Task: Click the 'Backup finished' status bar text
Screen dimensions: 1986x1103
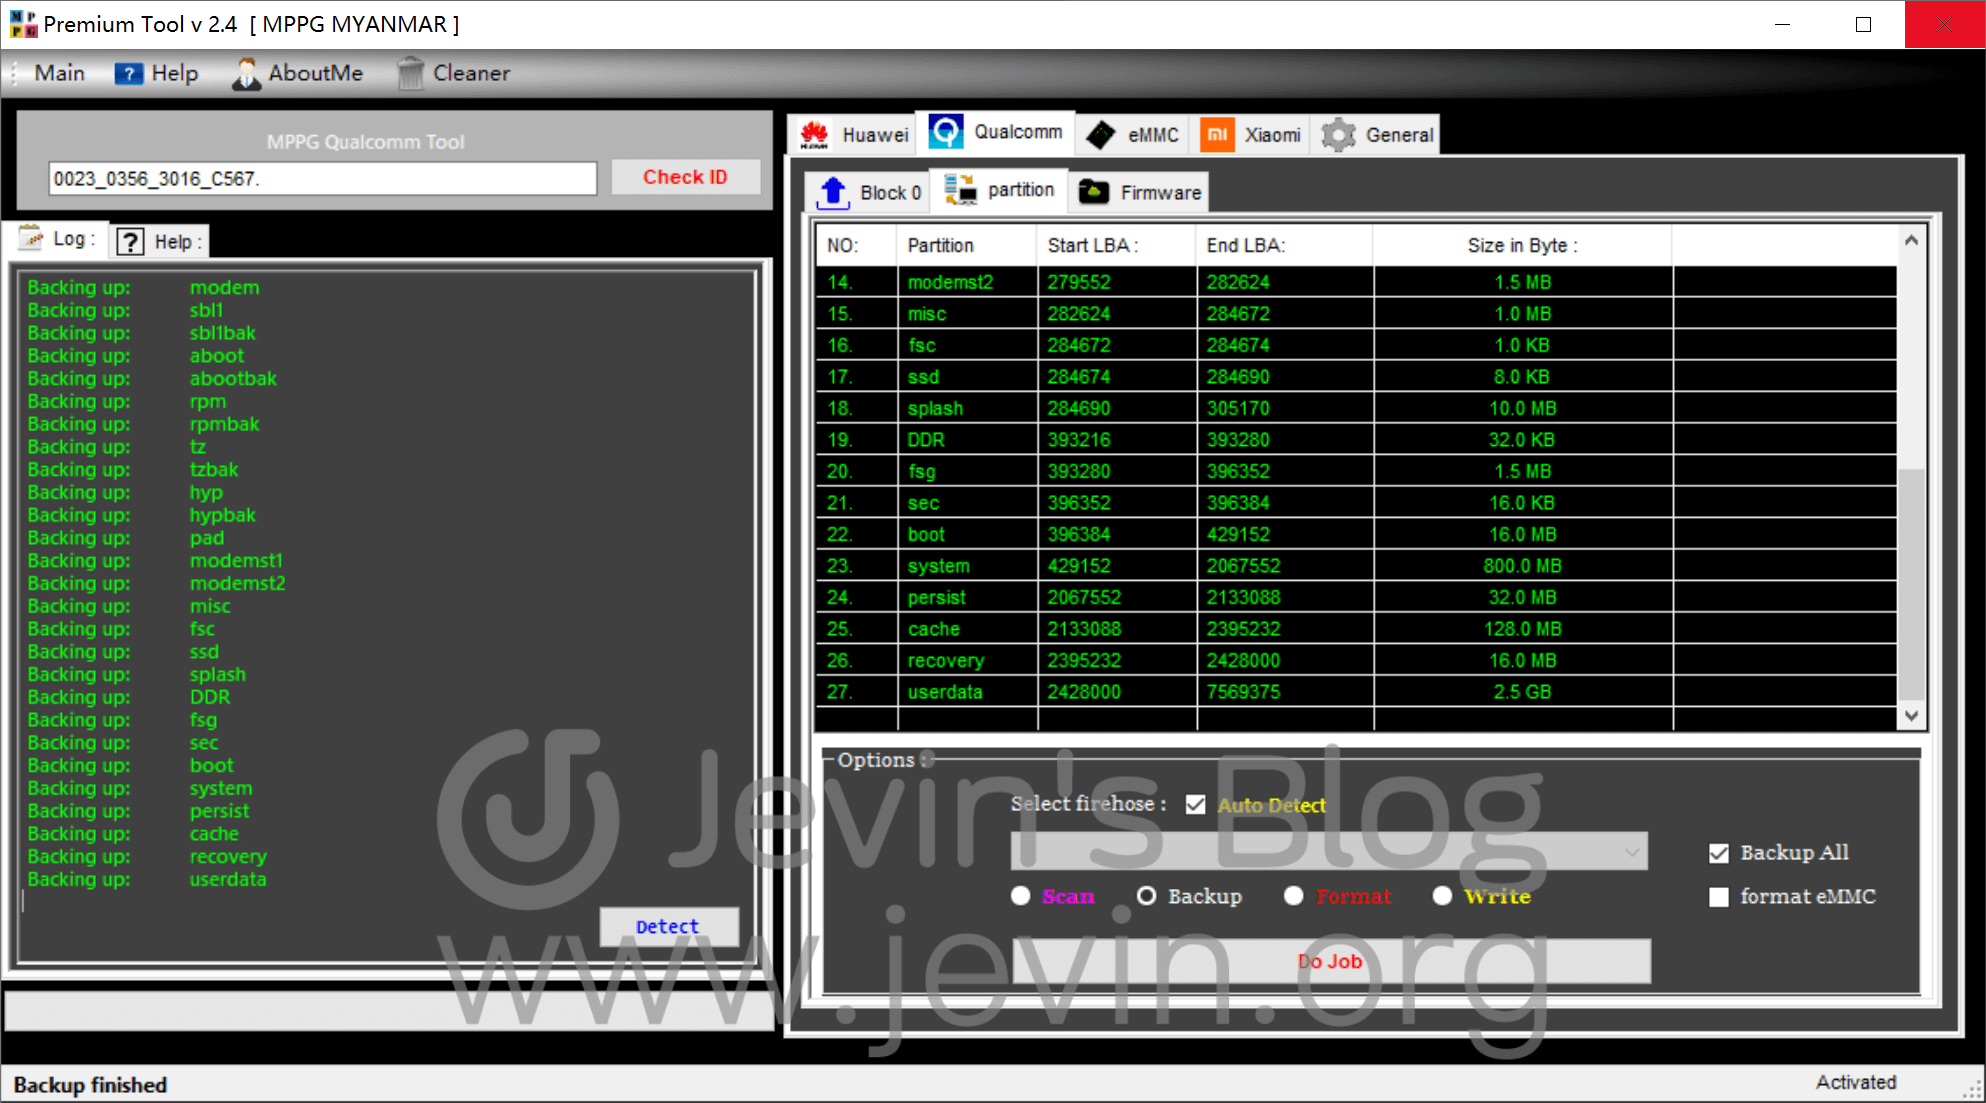Action: 90,1085
